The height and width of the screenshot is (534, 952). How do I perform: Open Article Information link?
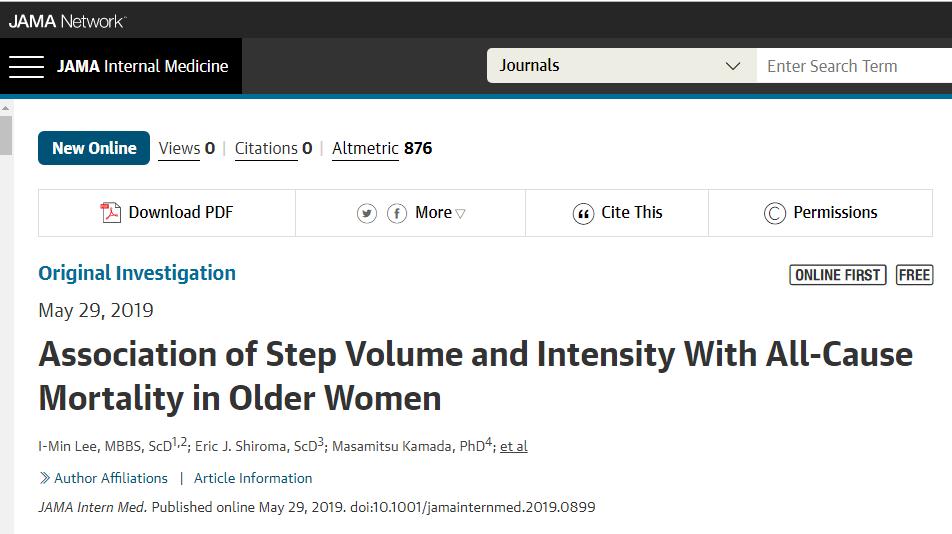tap(253, 478)
